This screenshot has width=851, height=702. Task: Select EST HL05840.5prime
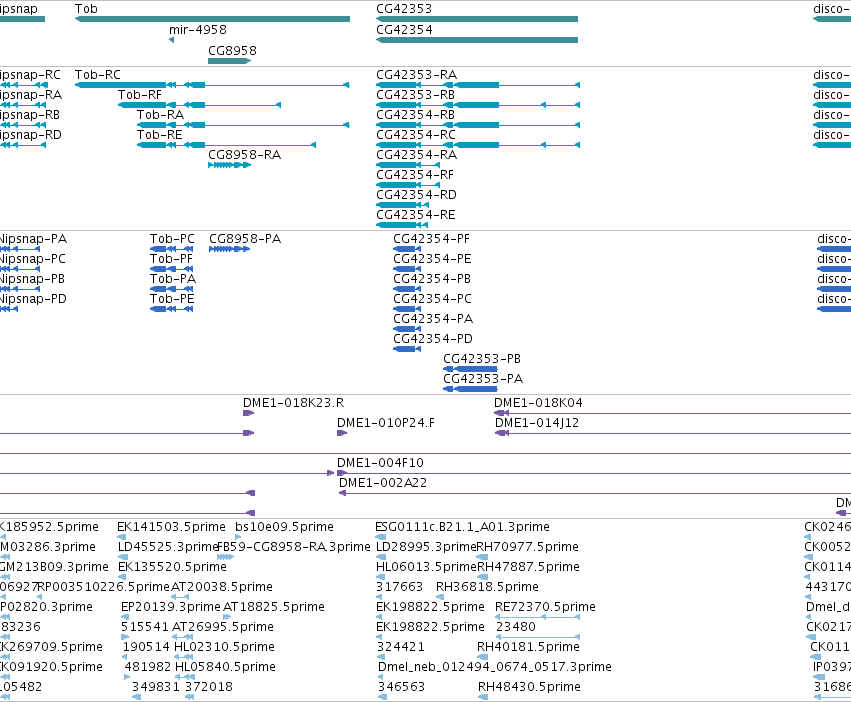[x=225, y=668]
